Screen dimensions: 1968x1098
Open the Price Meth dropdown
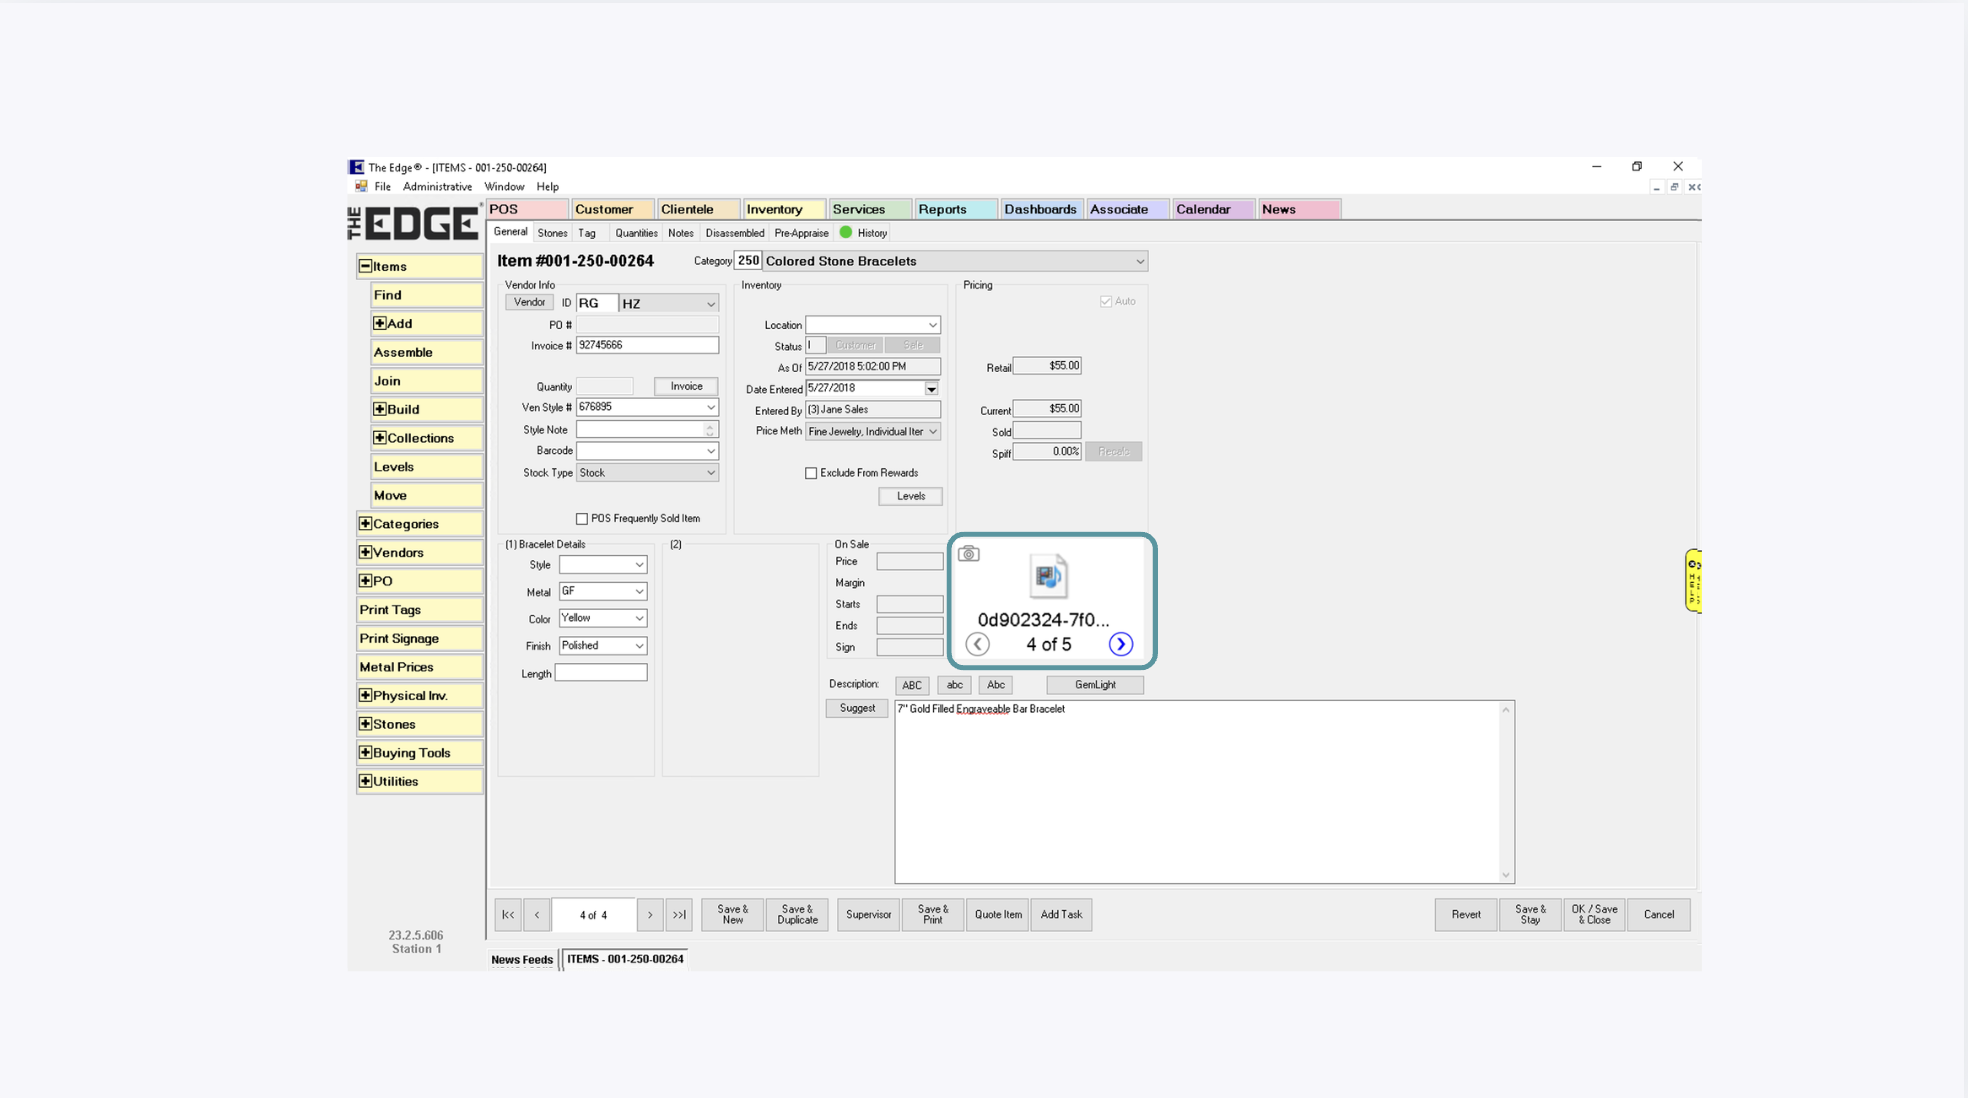[x=932, y=431]
